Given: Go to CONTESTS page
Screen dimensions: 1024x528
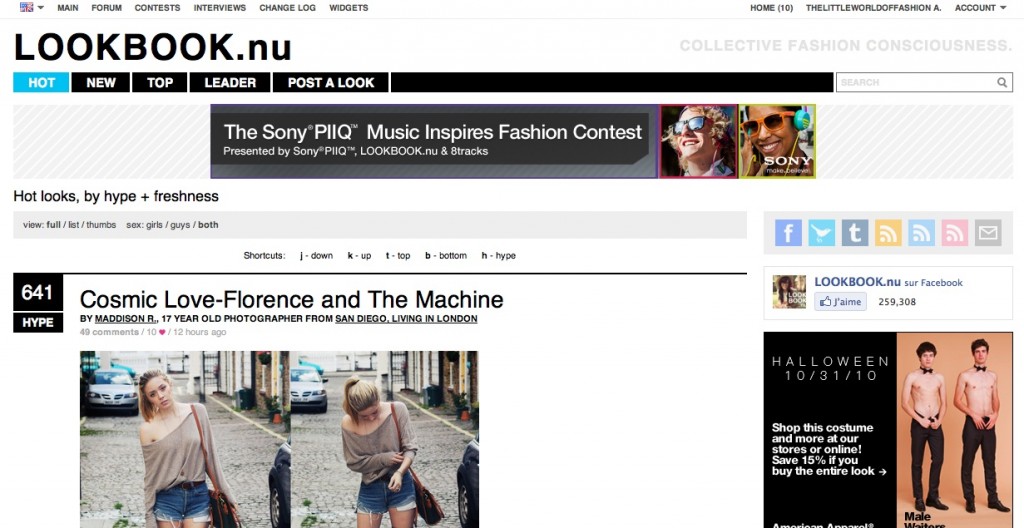Looking at the screenshot, I should [x=157, y=8].
